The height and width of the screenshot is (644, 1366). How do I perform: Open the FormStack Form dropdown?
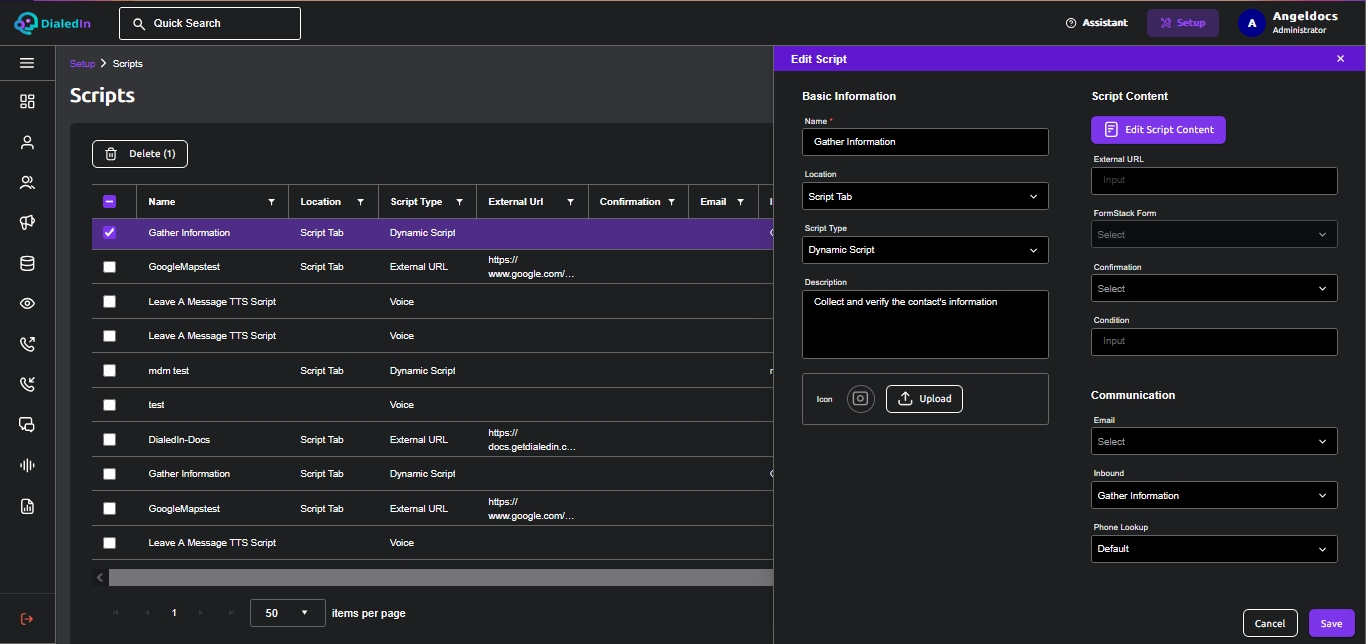pyautogui.click(x=1214, y=235)
